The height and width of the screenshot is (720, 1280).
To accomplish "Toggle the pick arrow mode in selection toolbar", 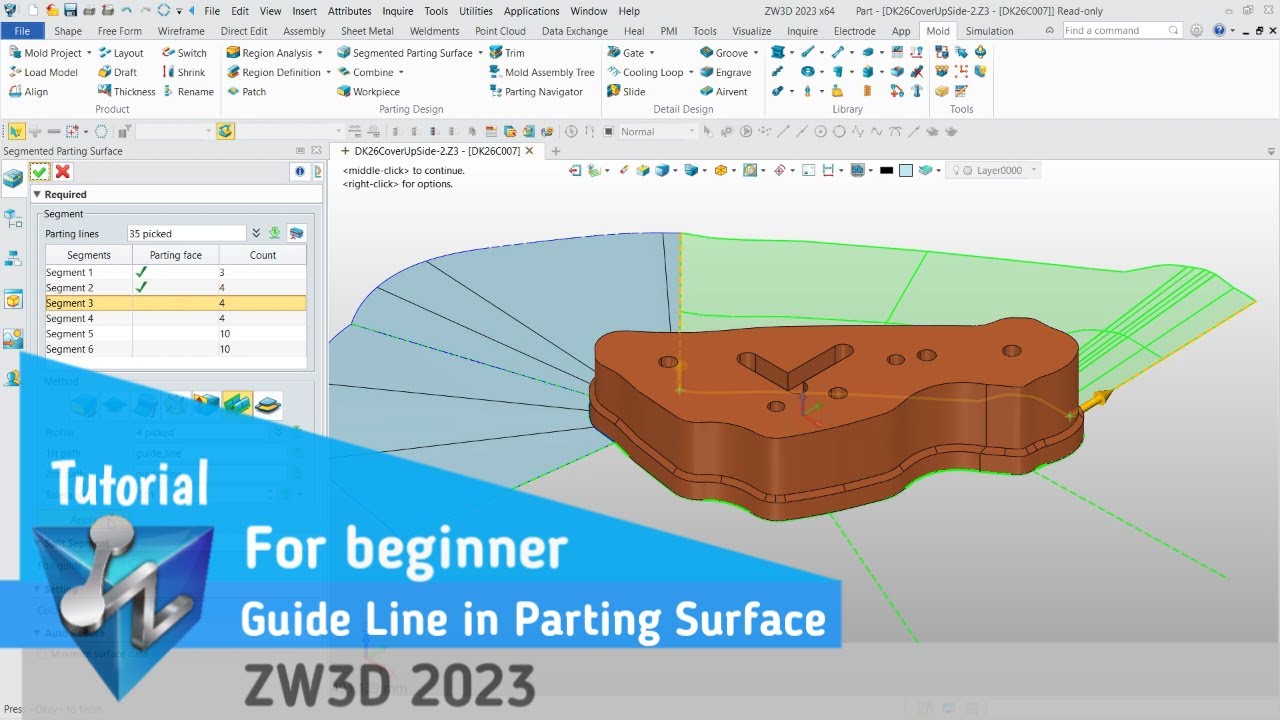I will pos(15,131).
